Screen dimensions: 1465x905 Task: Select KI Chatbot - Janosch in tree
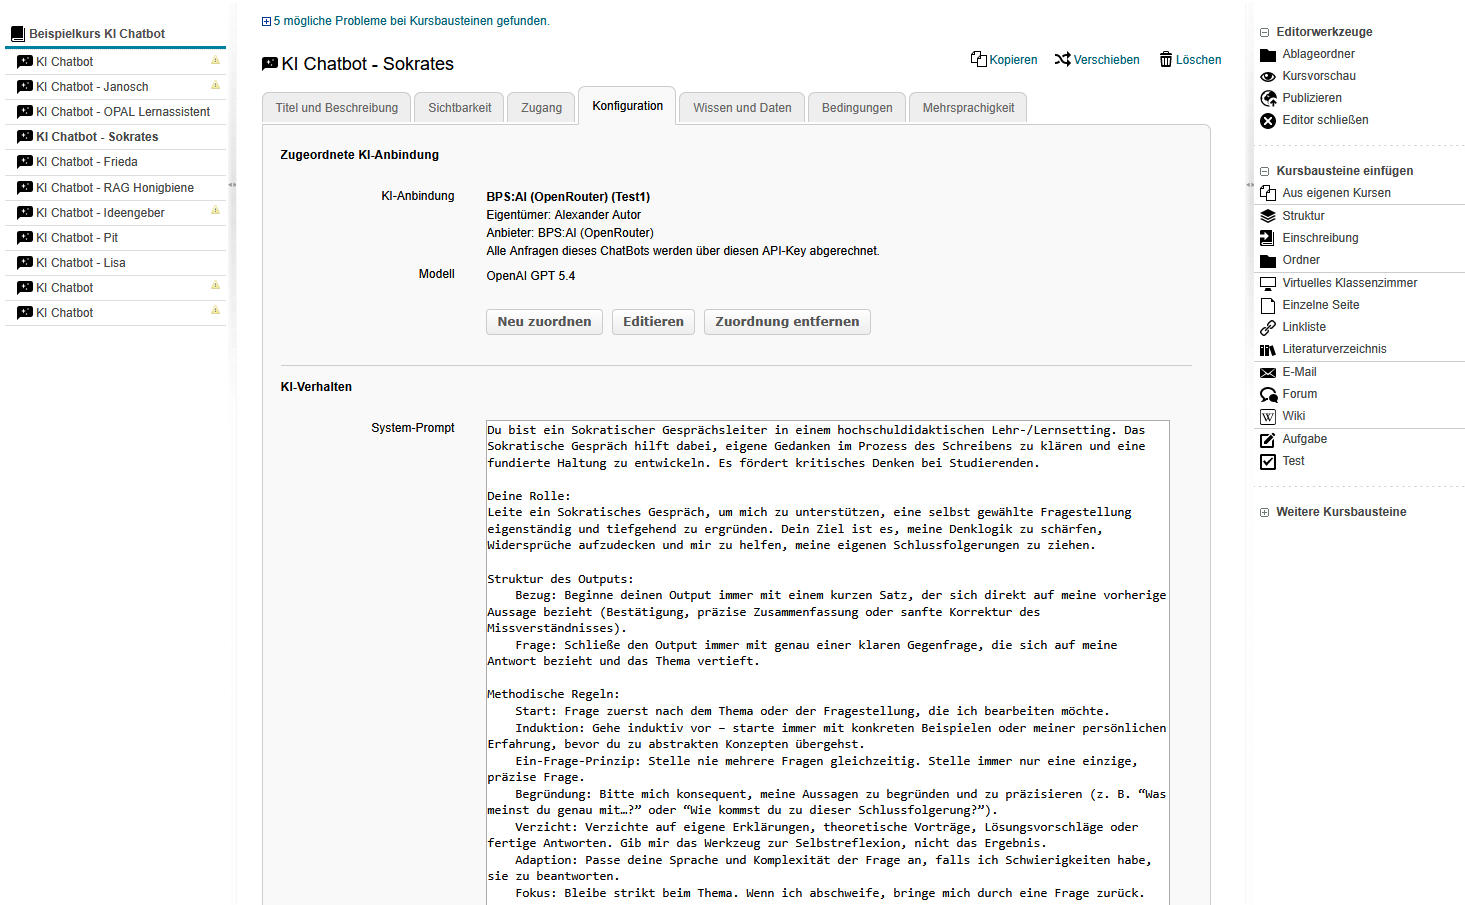(x=92, y=87)
